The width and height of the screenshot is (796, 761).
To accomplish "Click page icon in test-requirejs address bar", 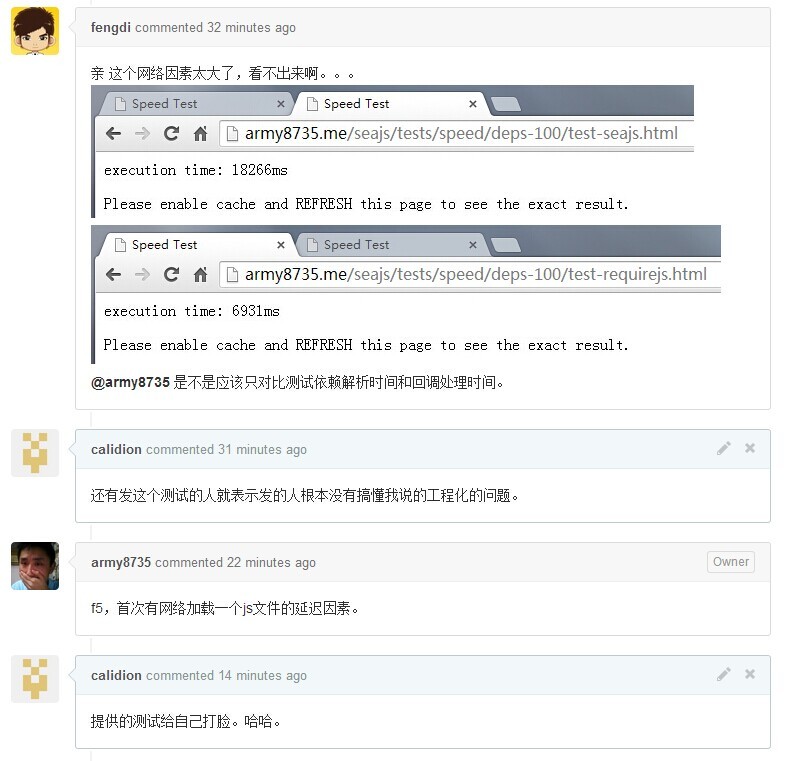I will 232,275.
